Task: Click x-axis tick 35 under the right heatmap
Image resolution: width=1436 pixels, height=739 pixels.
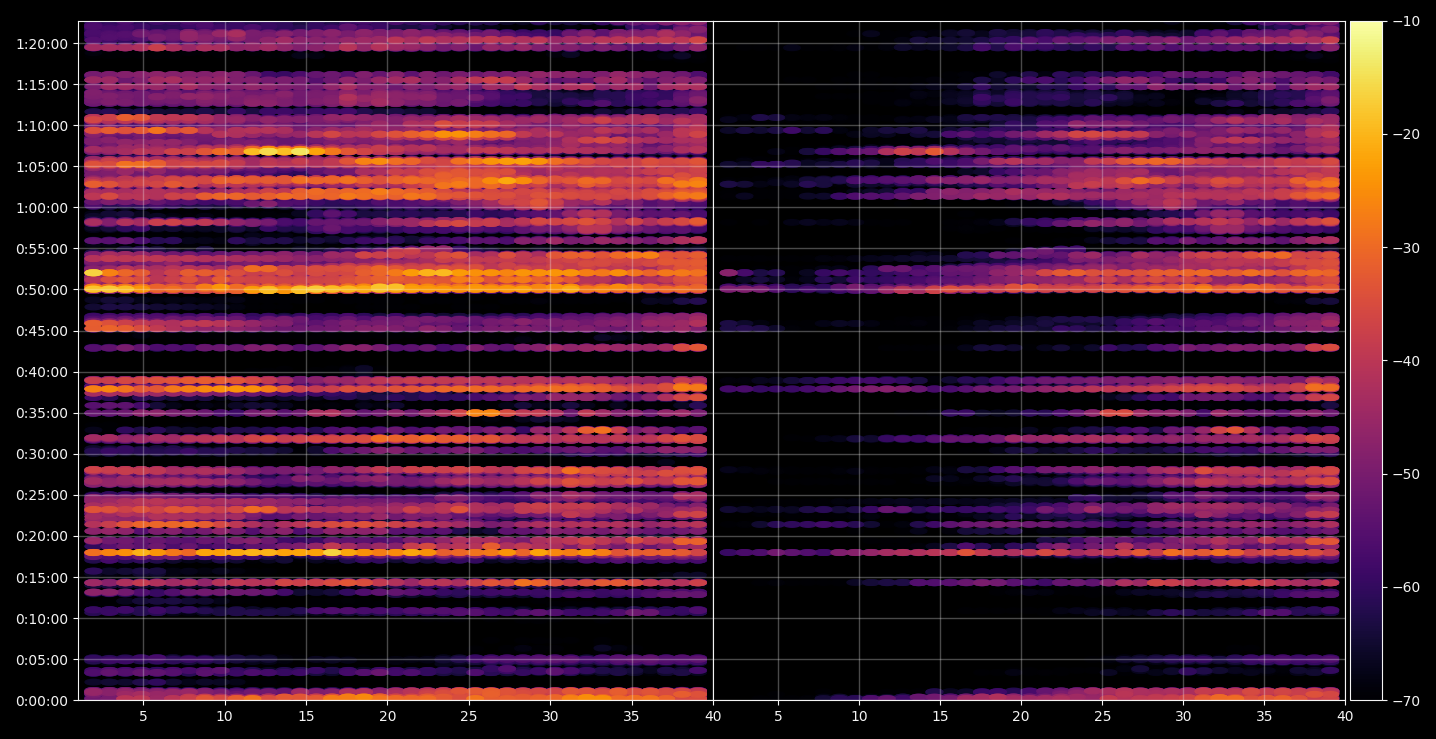Action: point(1265,716)
